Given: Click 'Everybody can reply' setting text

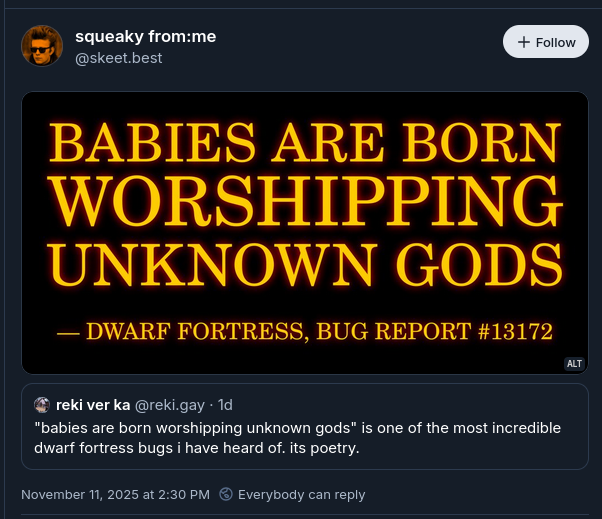Looking at the screenshot, I should click(301, 494).
